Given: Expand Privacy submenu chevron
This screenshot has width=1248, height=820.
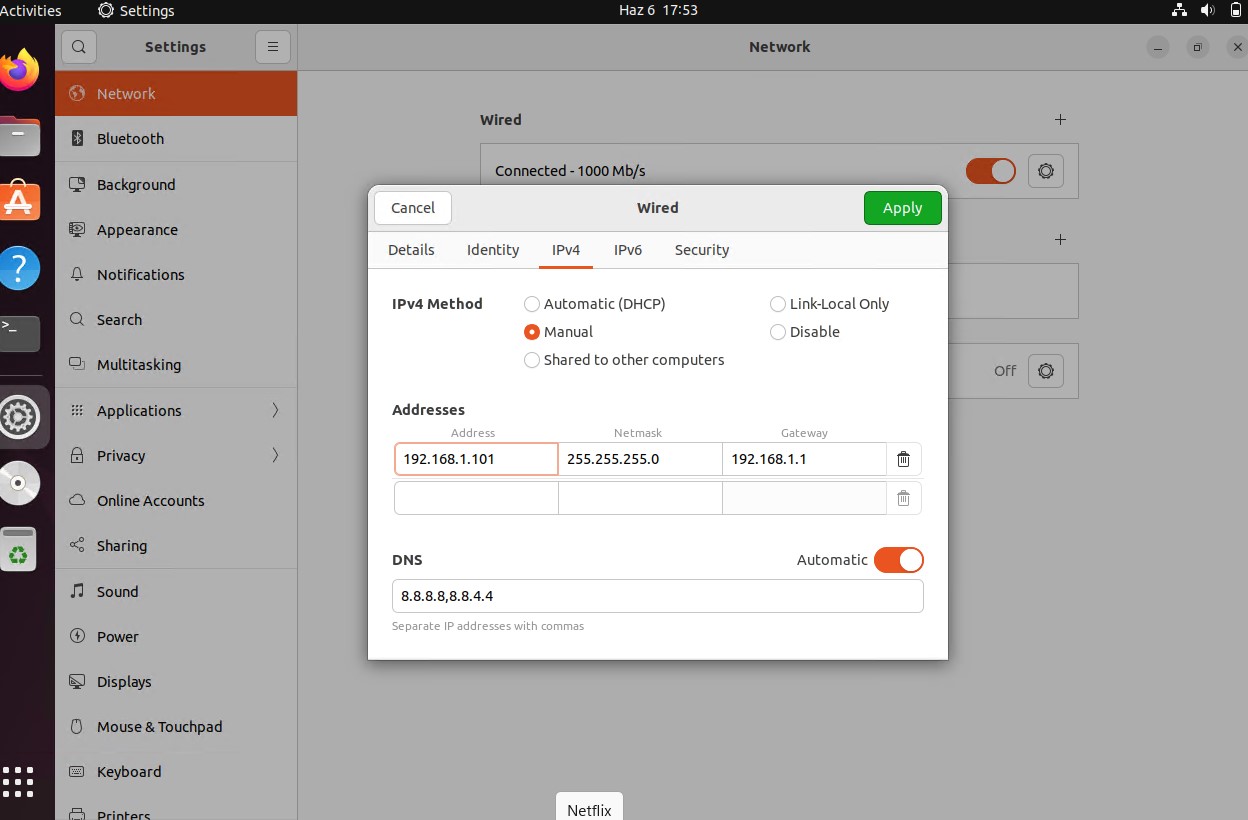Looking at the screenshot, I should tap(275, 455).
